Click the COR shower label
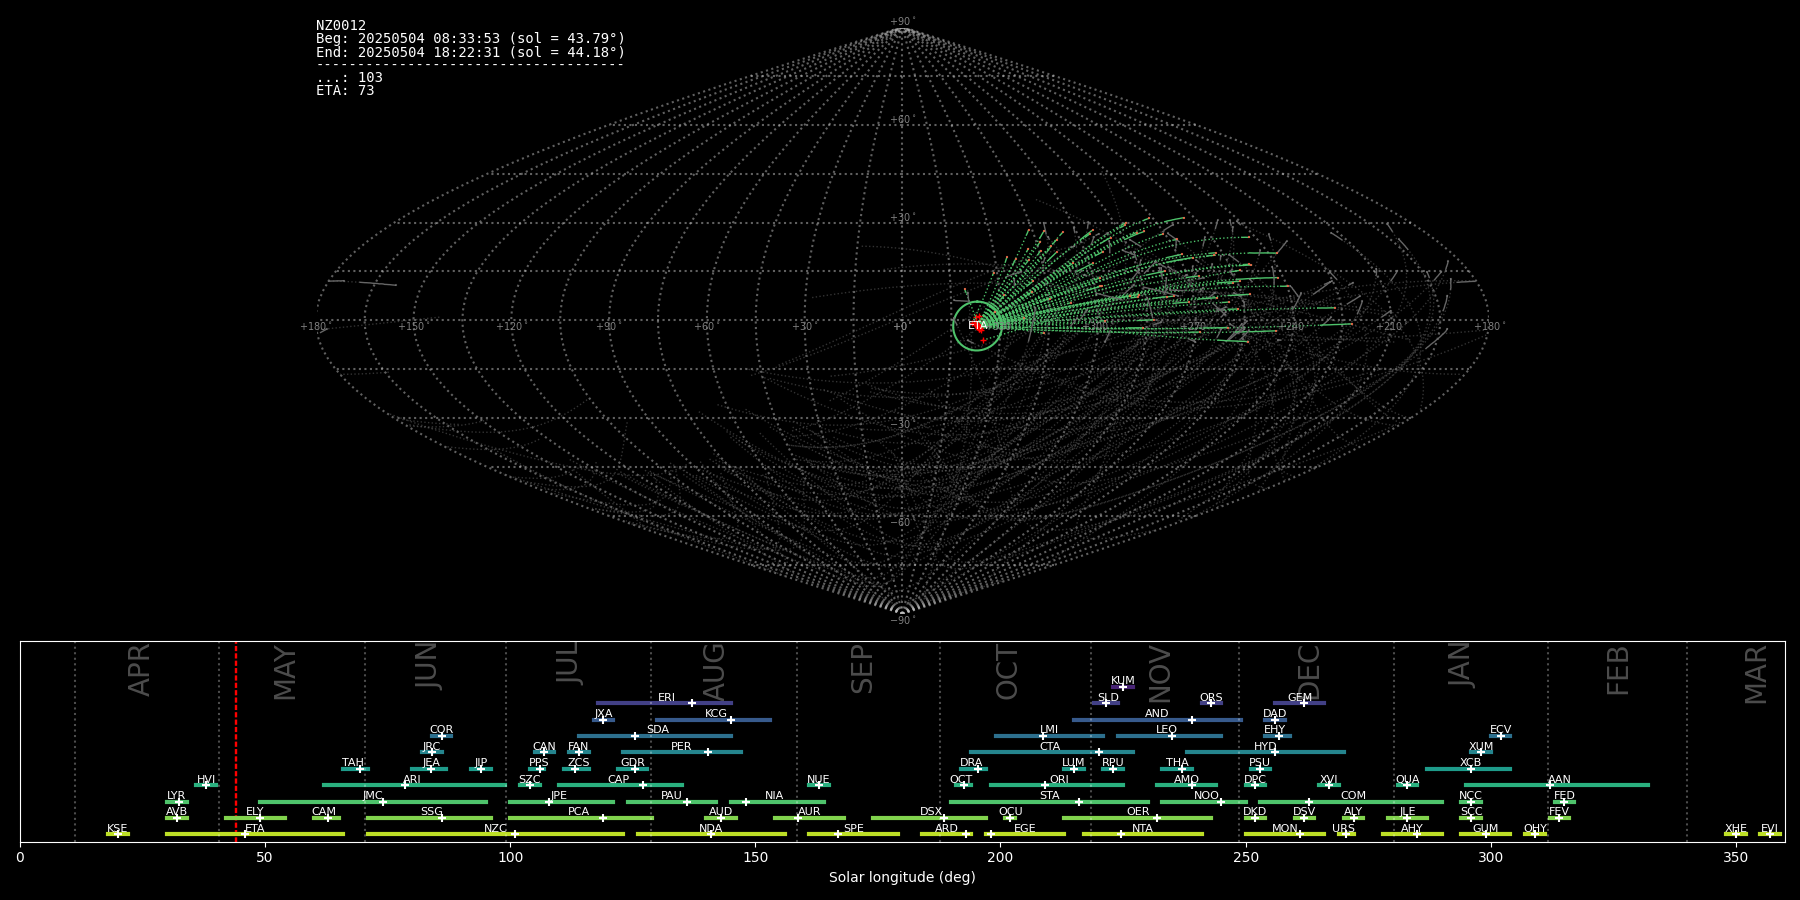Screen dimensions: 1800x900 (441, 730)
